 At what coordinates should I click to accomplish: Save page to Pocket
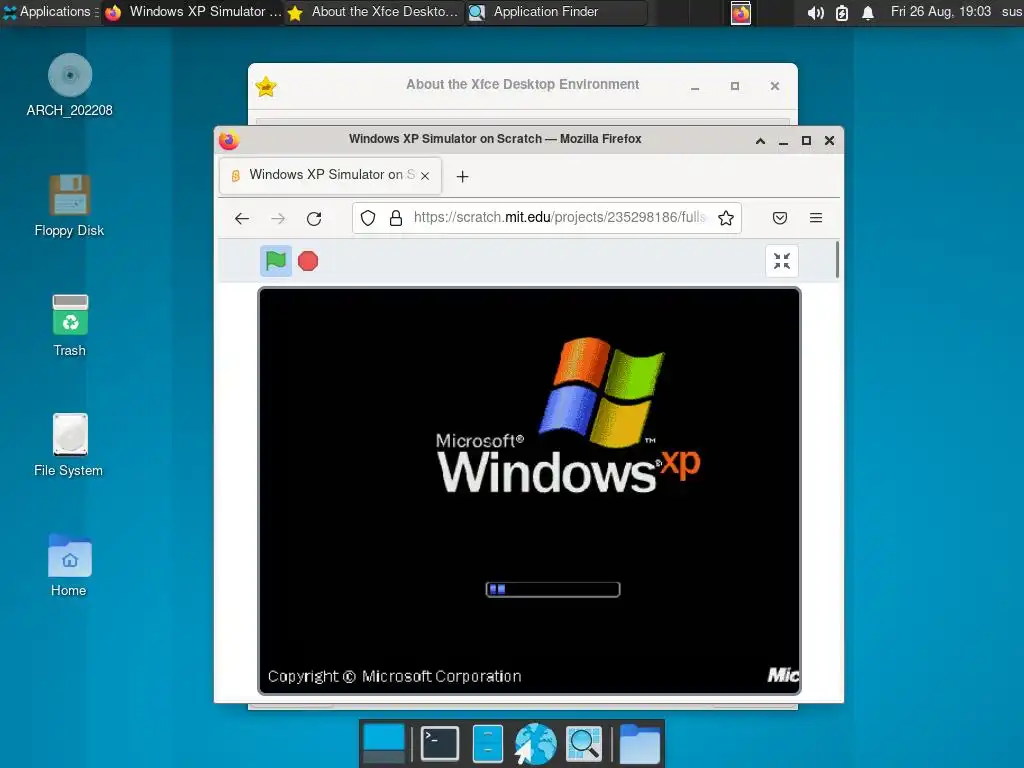coord(780,217)
